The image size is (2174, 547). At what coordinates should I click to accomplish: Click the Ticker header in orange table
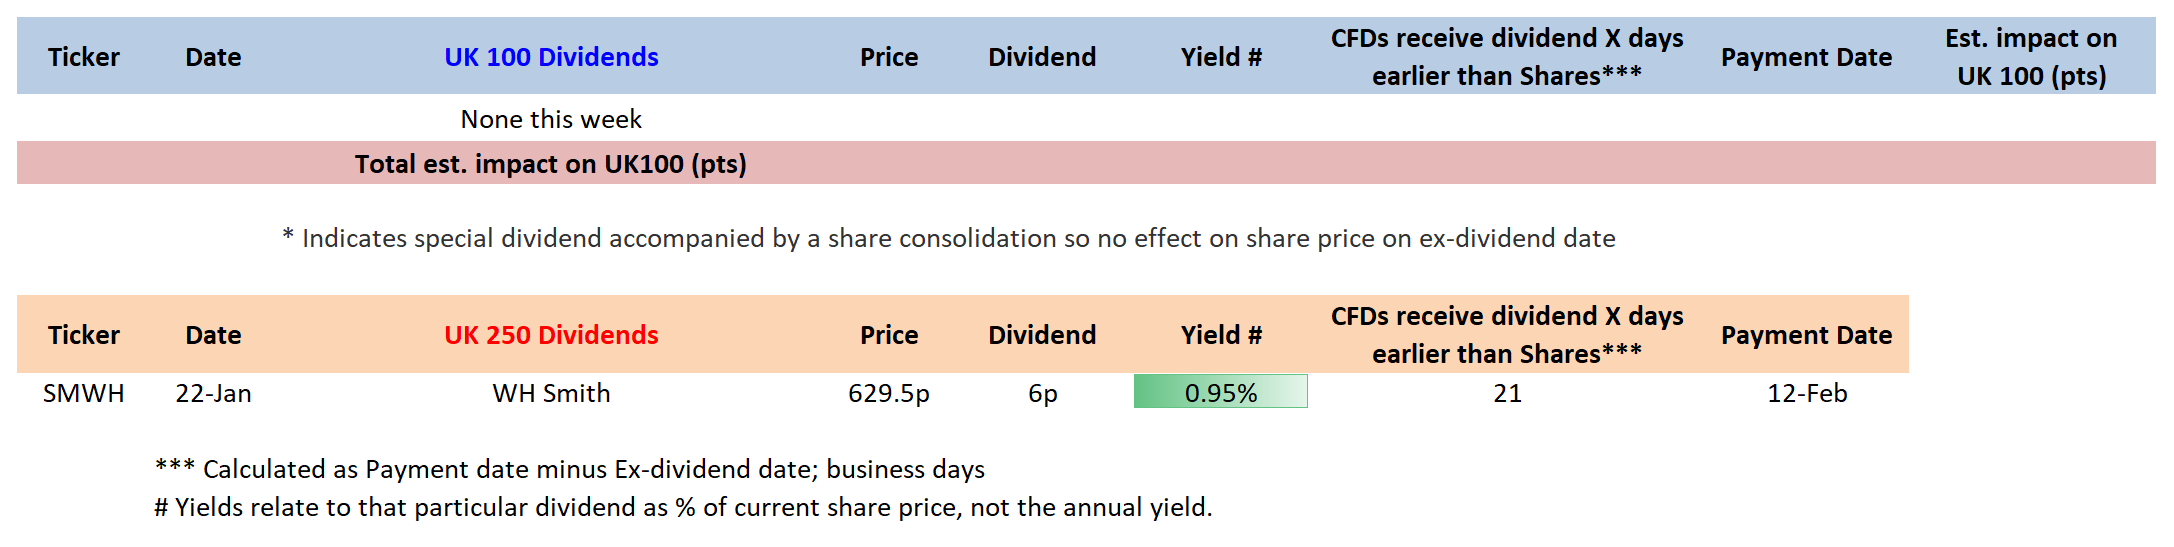(84, 335)
